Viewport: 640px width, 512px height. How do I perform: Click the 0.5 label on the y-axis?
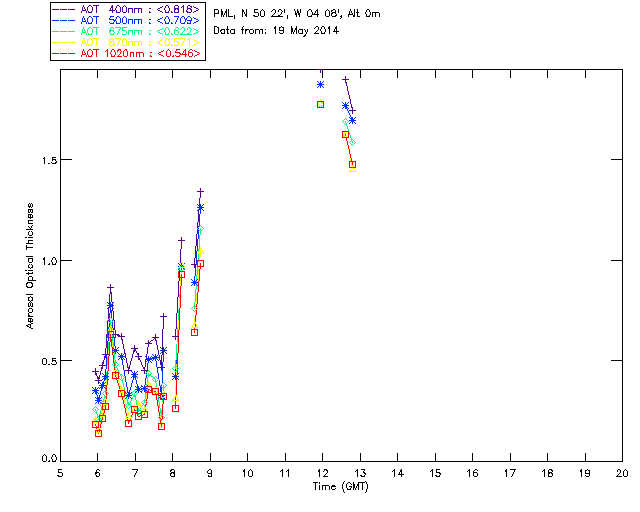49,361
